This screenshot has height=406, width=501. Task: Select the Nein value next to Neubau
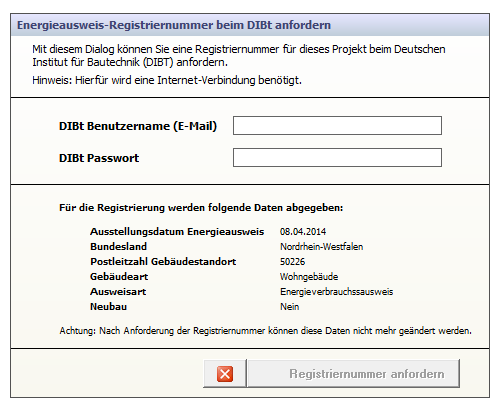289,307
